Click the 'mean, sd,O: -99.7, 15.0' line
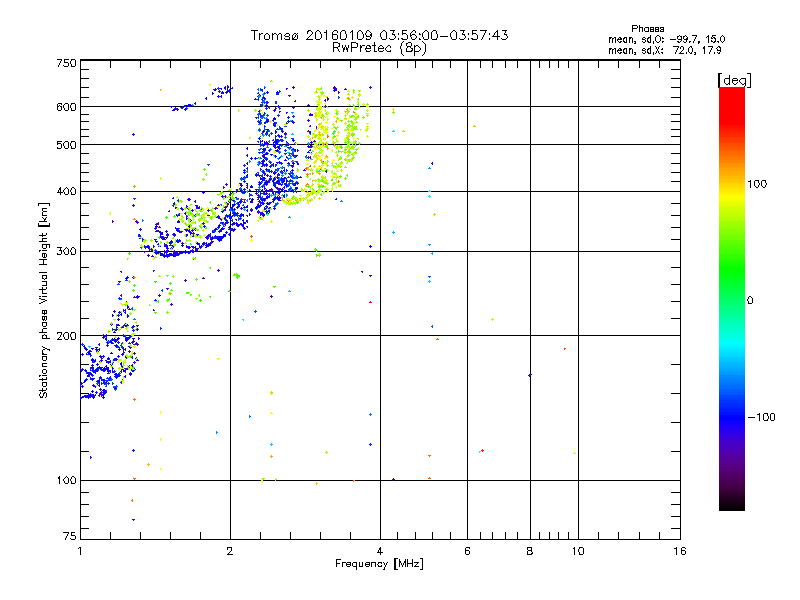The height and width of the screenshot is (600, 800). [666, 39]
